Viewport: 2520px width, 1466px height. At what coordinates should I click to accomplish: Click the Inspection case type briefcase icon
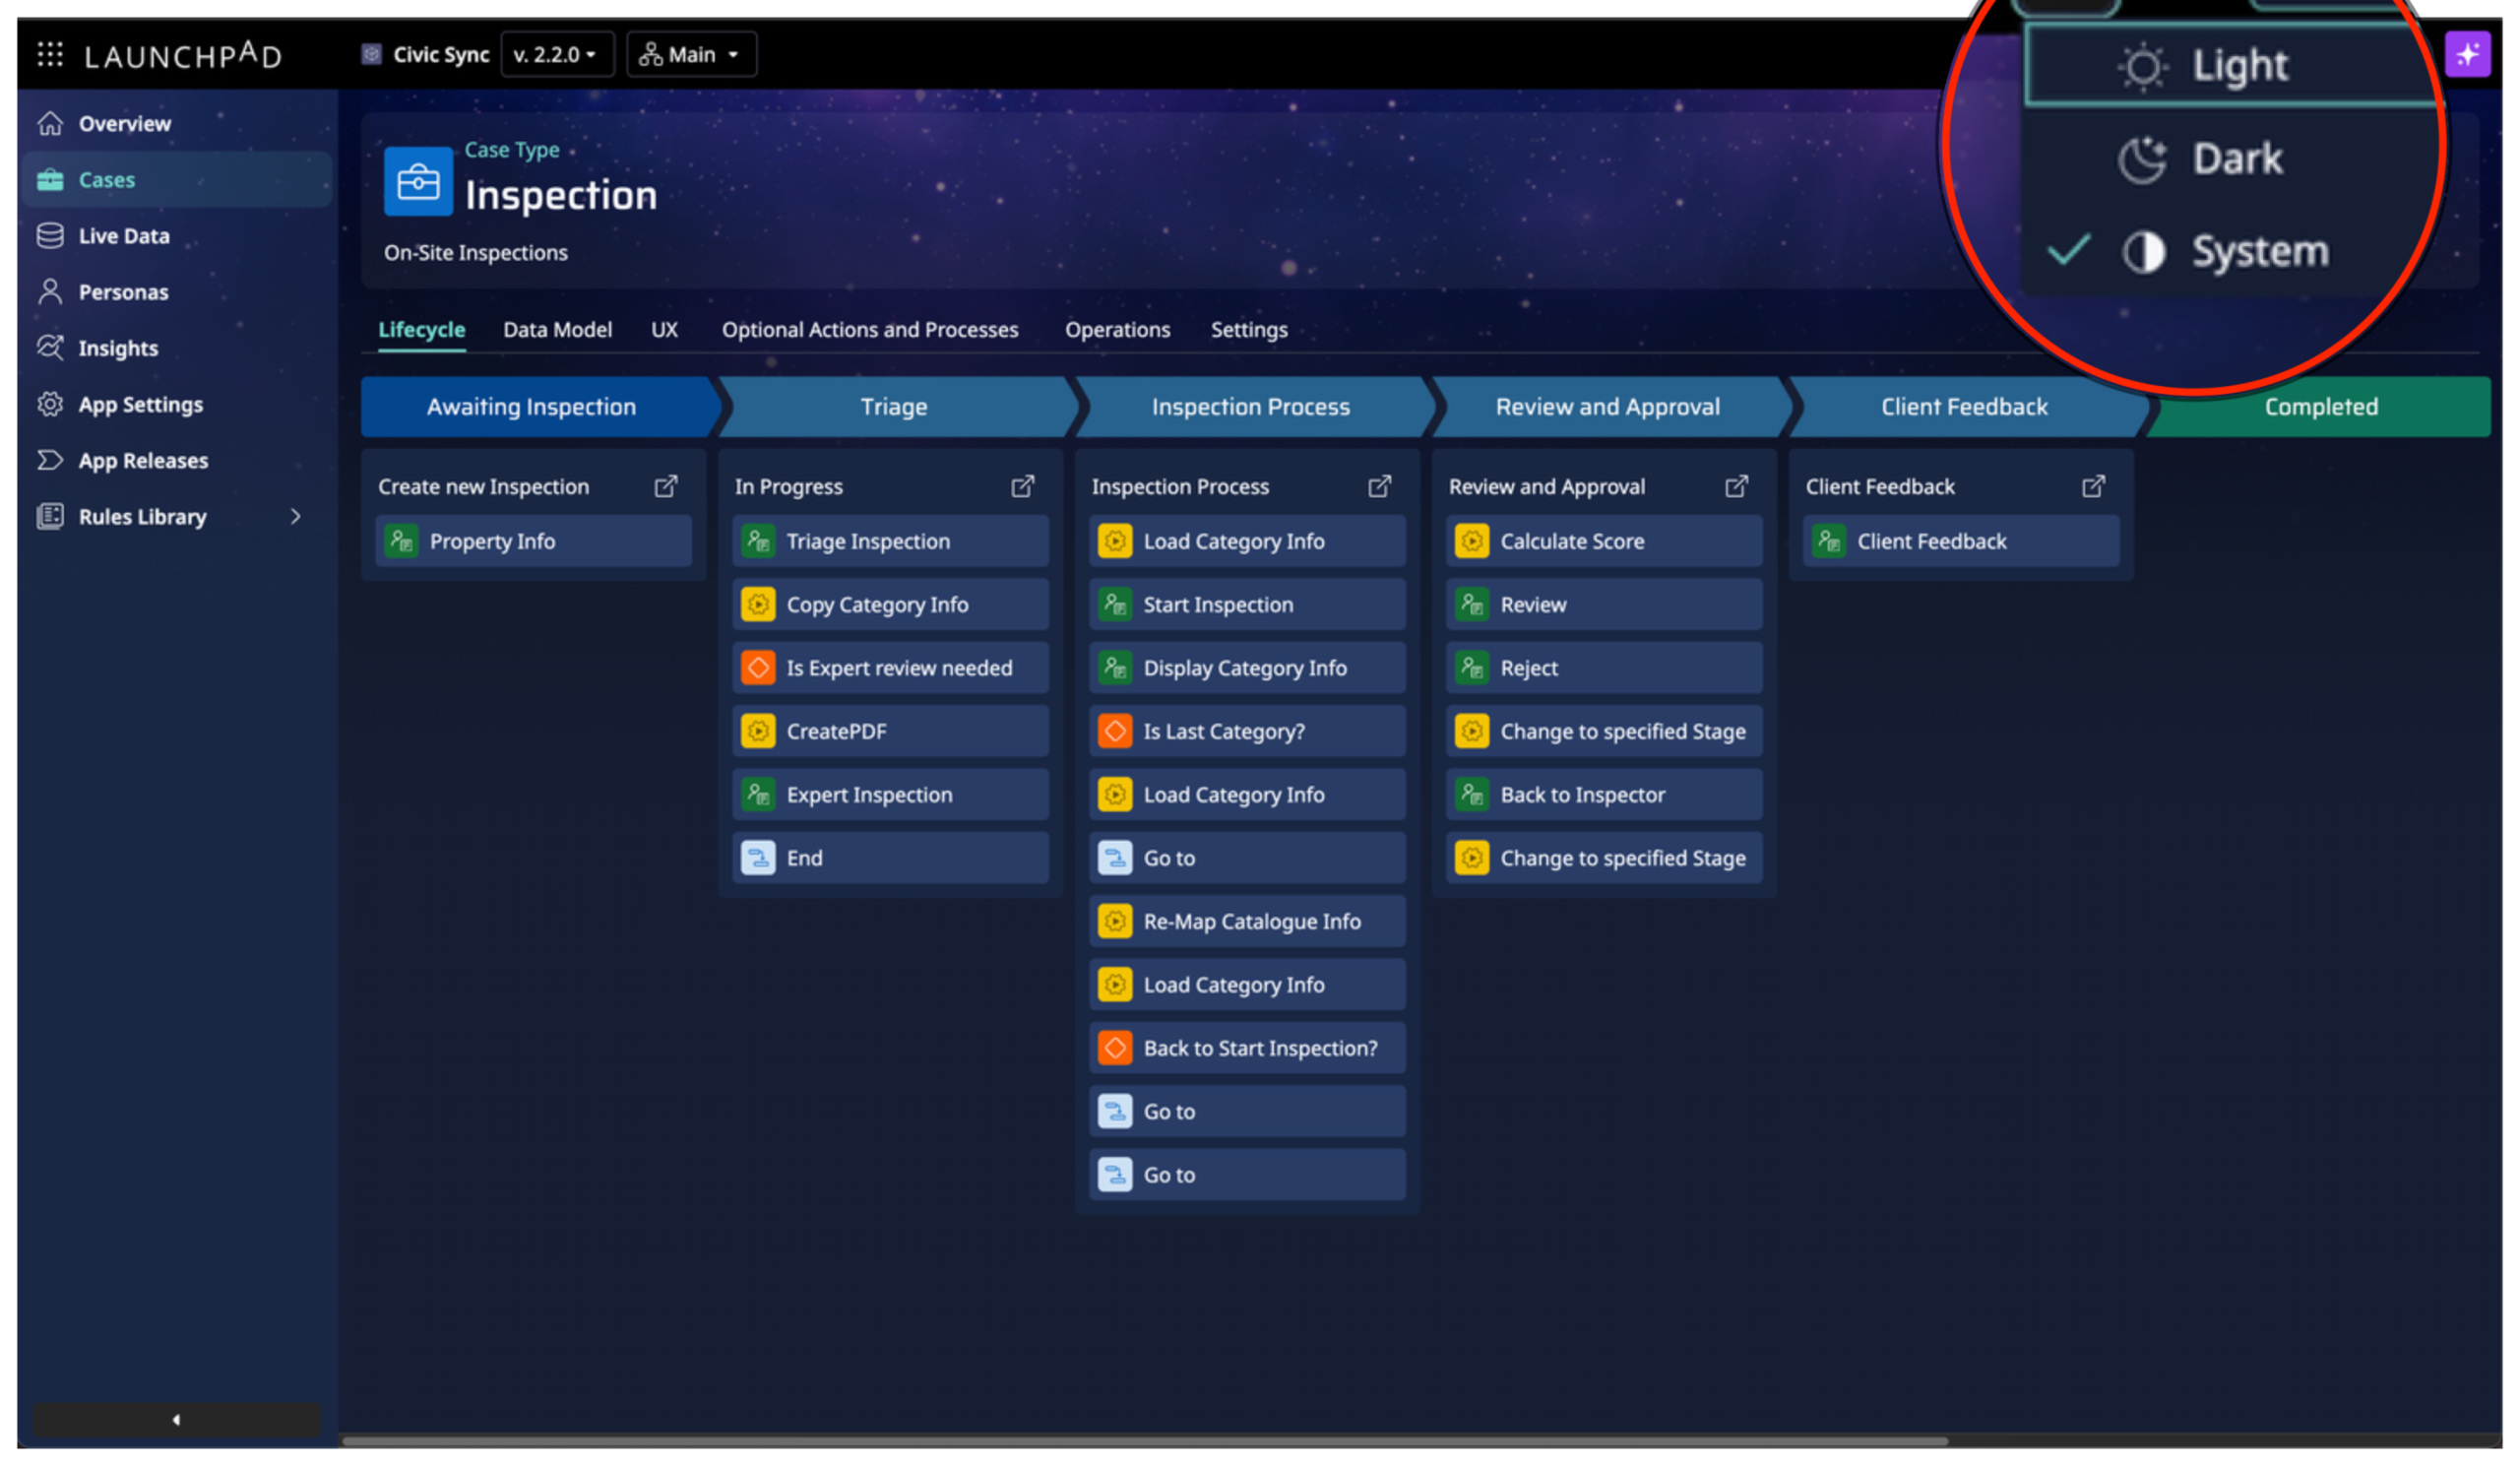tap(418, 182)
